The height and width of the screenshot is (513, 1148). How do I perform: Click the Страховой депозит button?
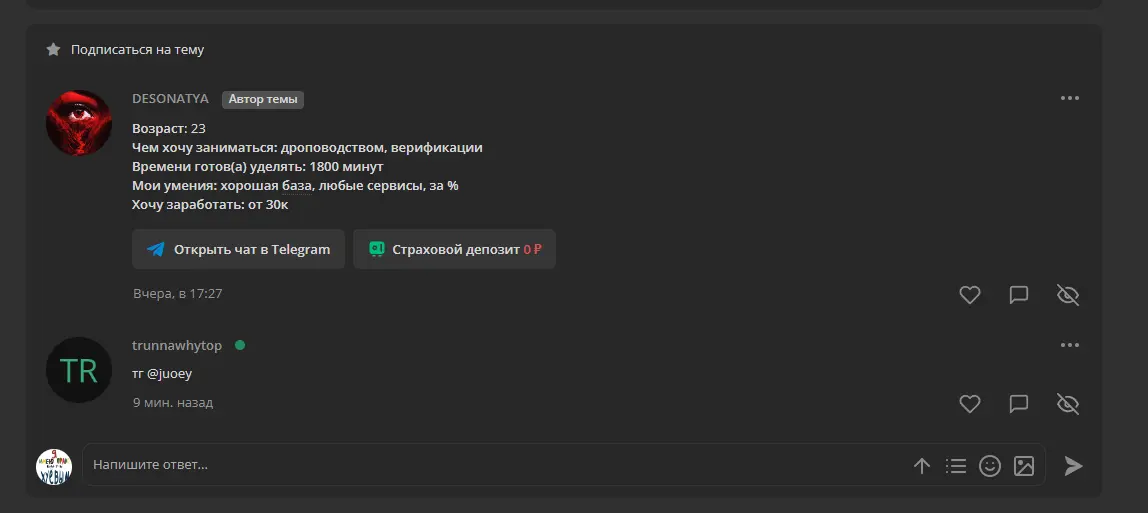[x=454, y=249]
